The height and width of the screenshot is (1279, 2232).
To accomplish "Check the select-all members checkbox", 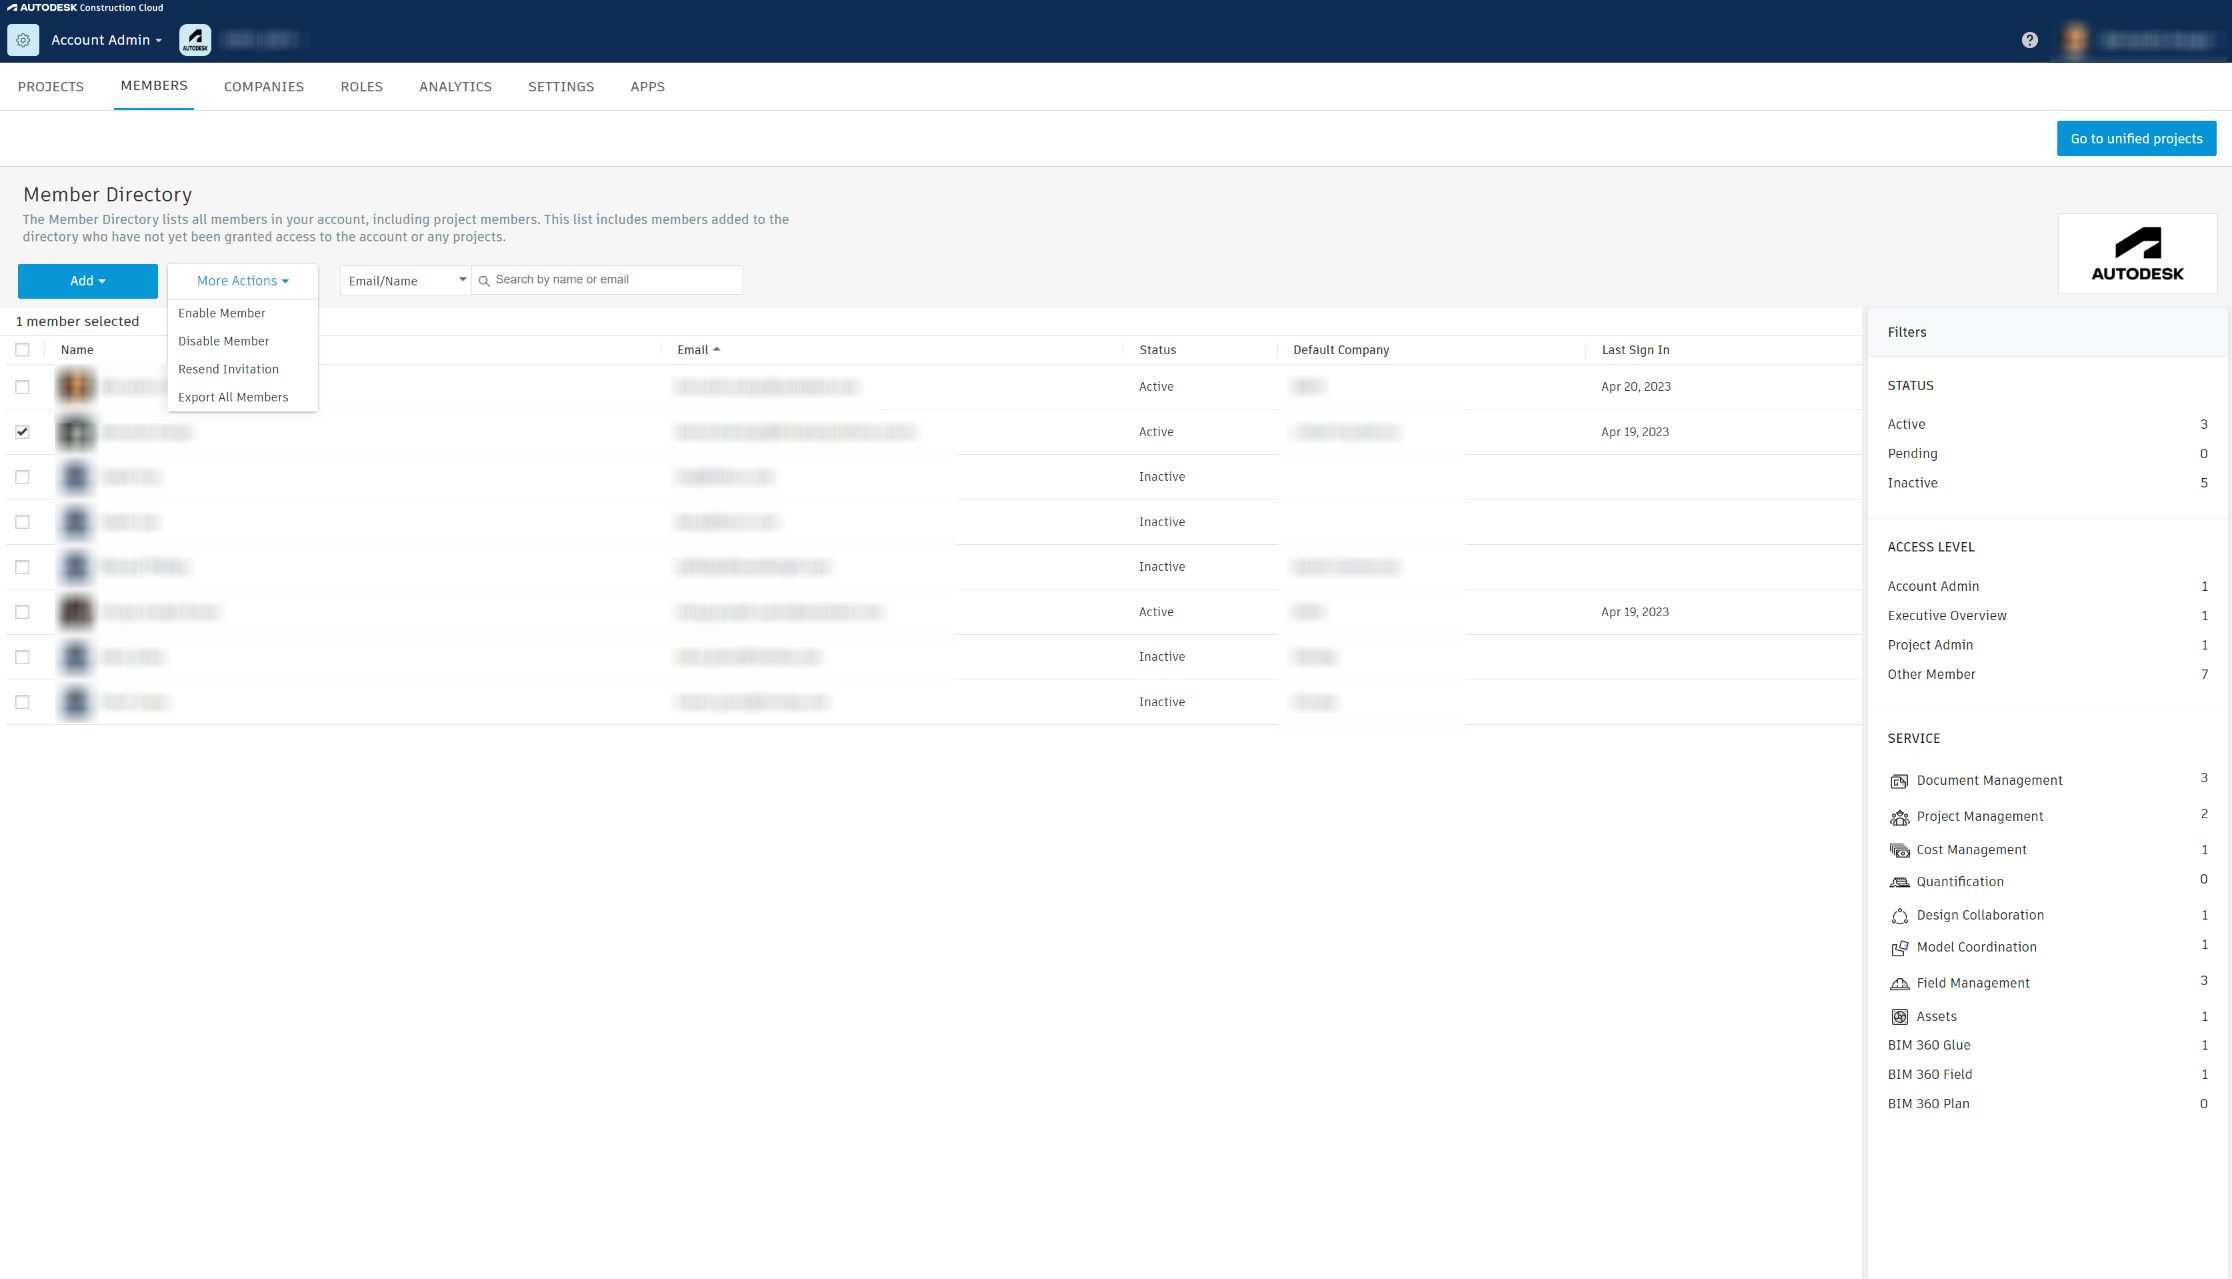I will click(x=23, y=349).
